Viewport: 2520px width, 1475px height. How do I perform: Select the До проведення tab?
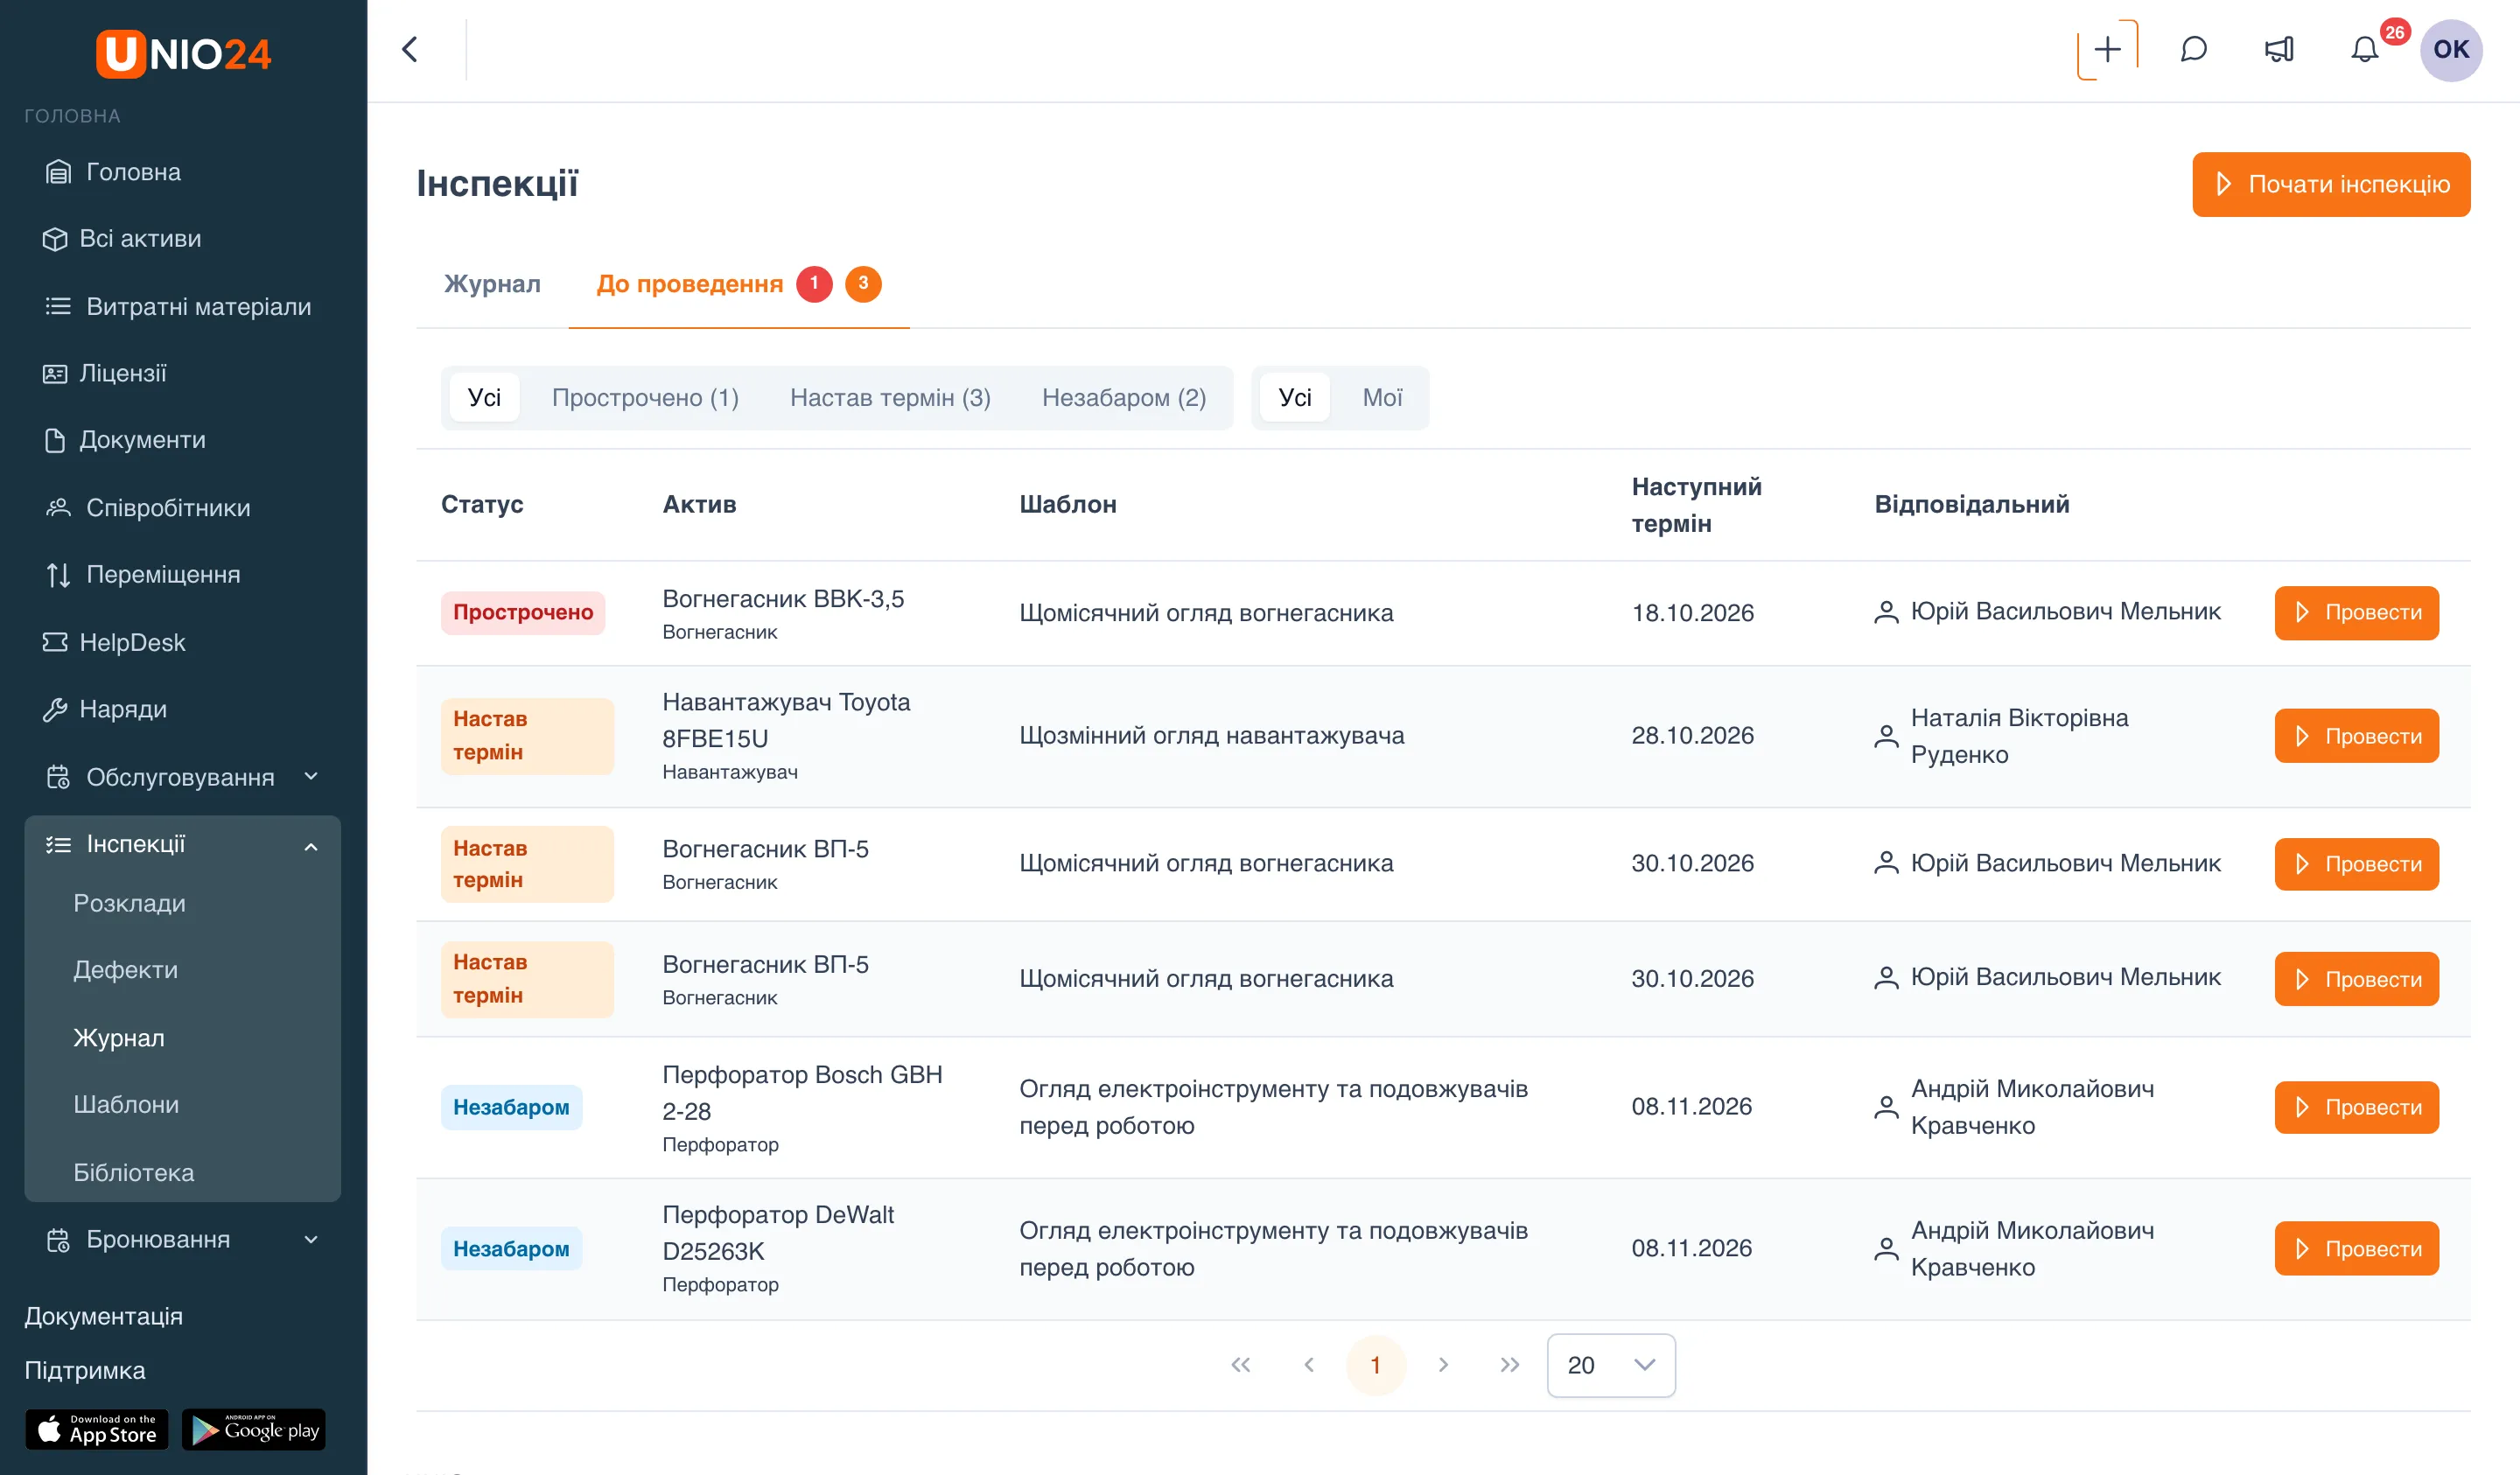point(739,284)
